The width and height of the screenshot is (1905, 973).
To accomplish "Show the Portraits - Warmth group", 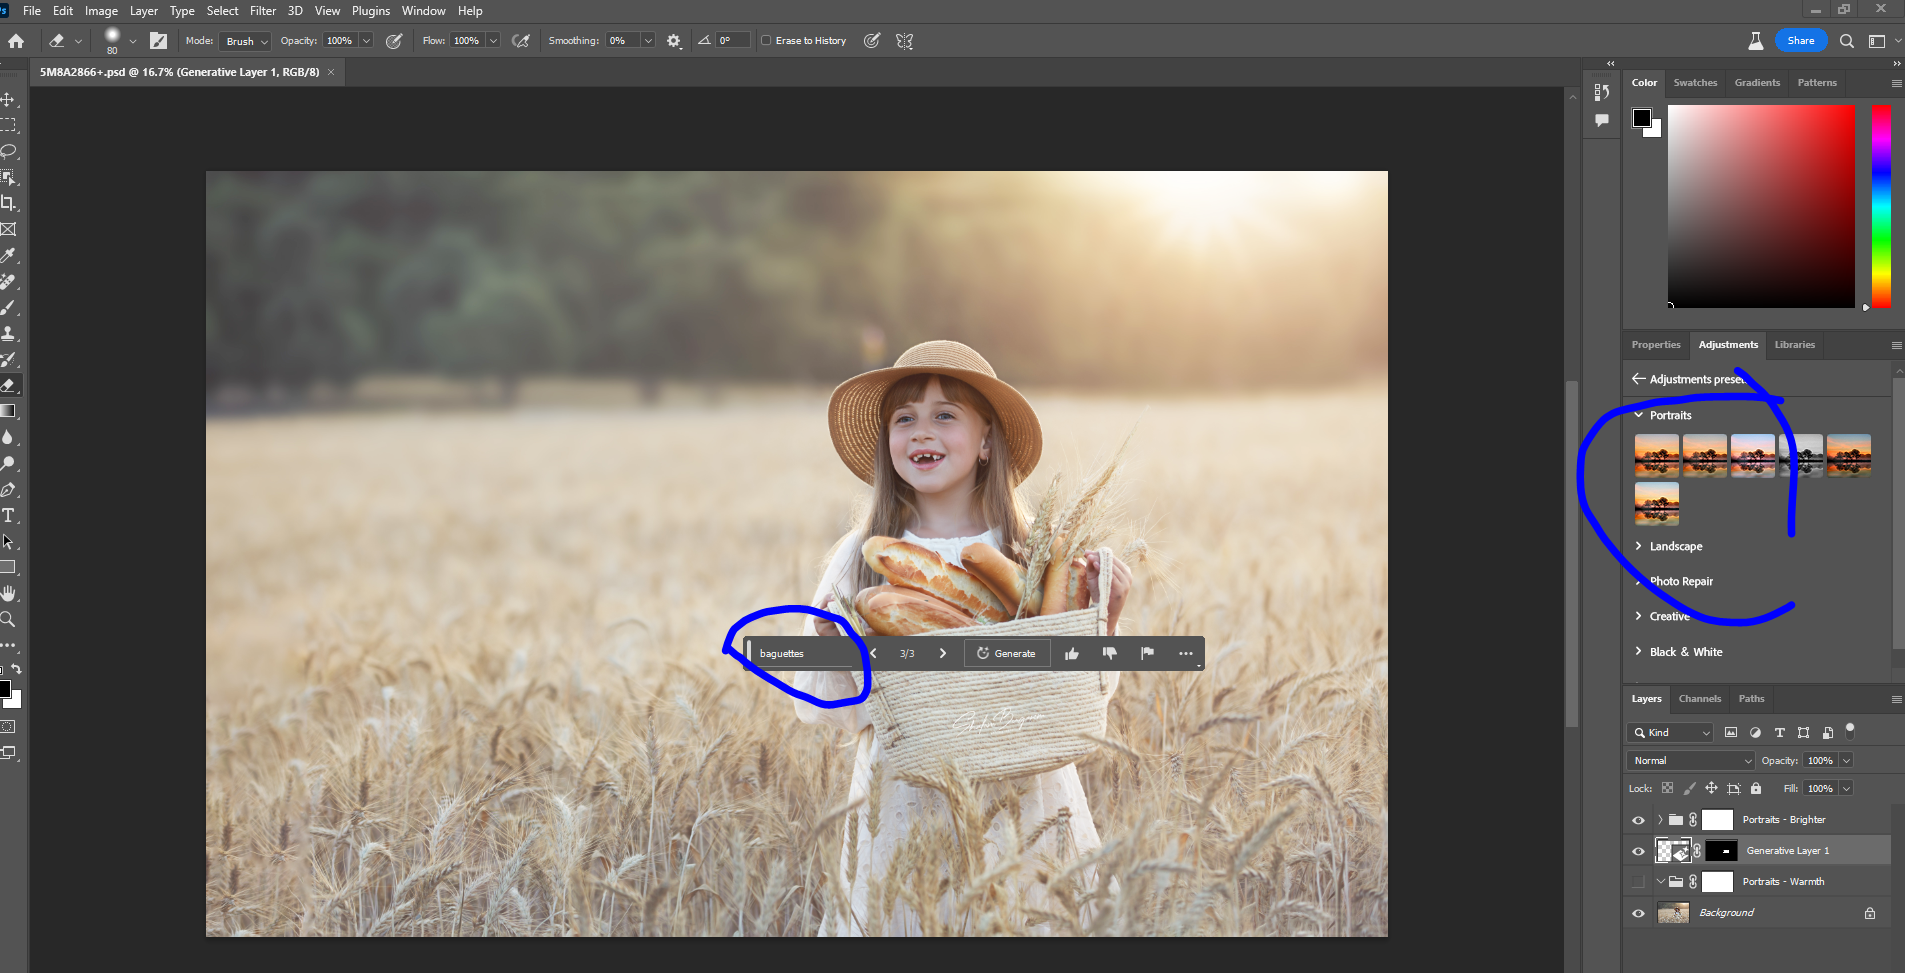I will tap(1638, 882).
